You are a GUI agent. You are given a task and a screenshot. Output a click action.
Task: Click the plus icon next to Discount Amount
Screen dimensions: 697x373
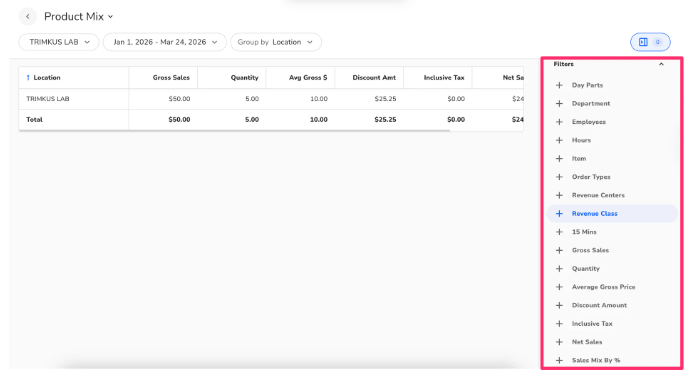point(559,305)
